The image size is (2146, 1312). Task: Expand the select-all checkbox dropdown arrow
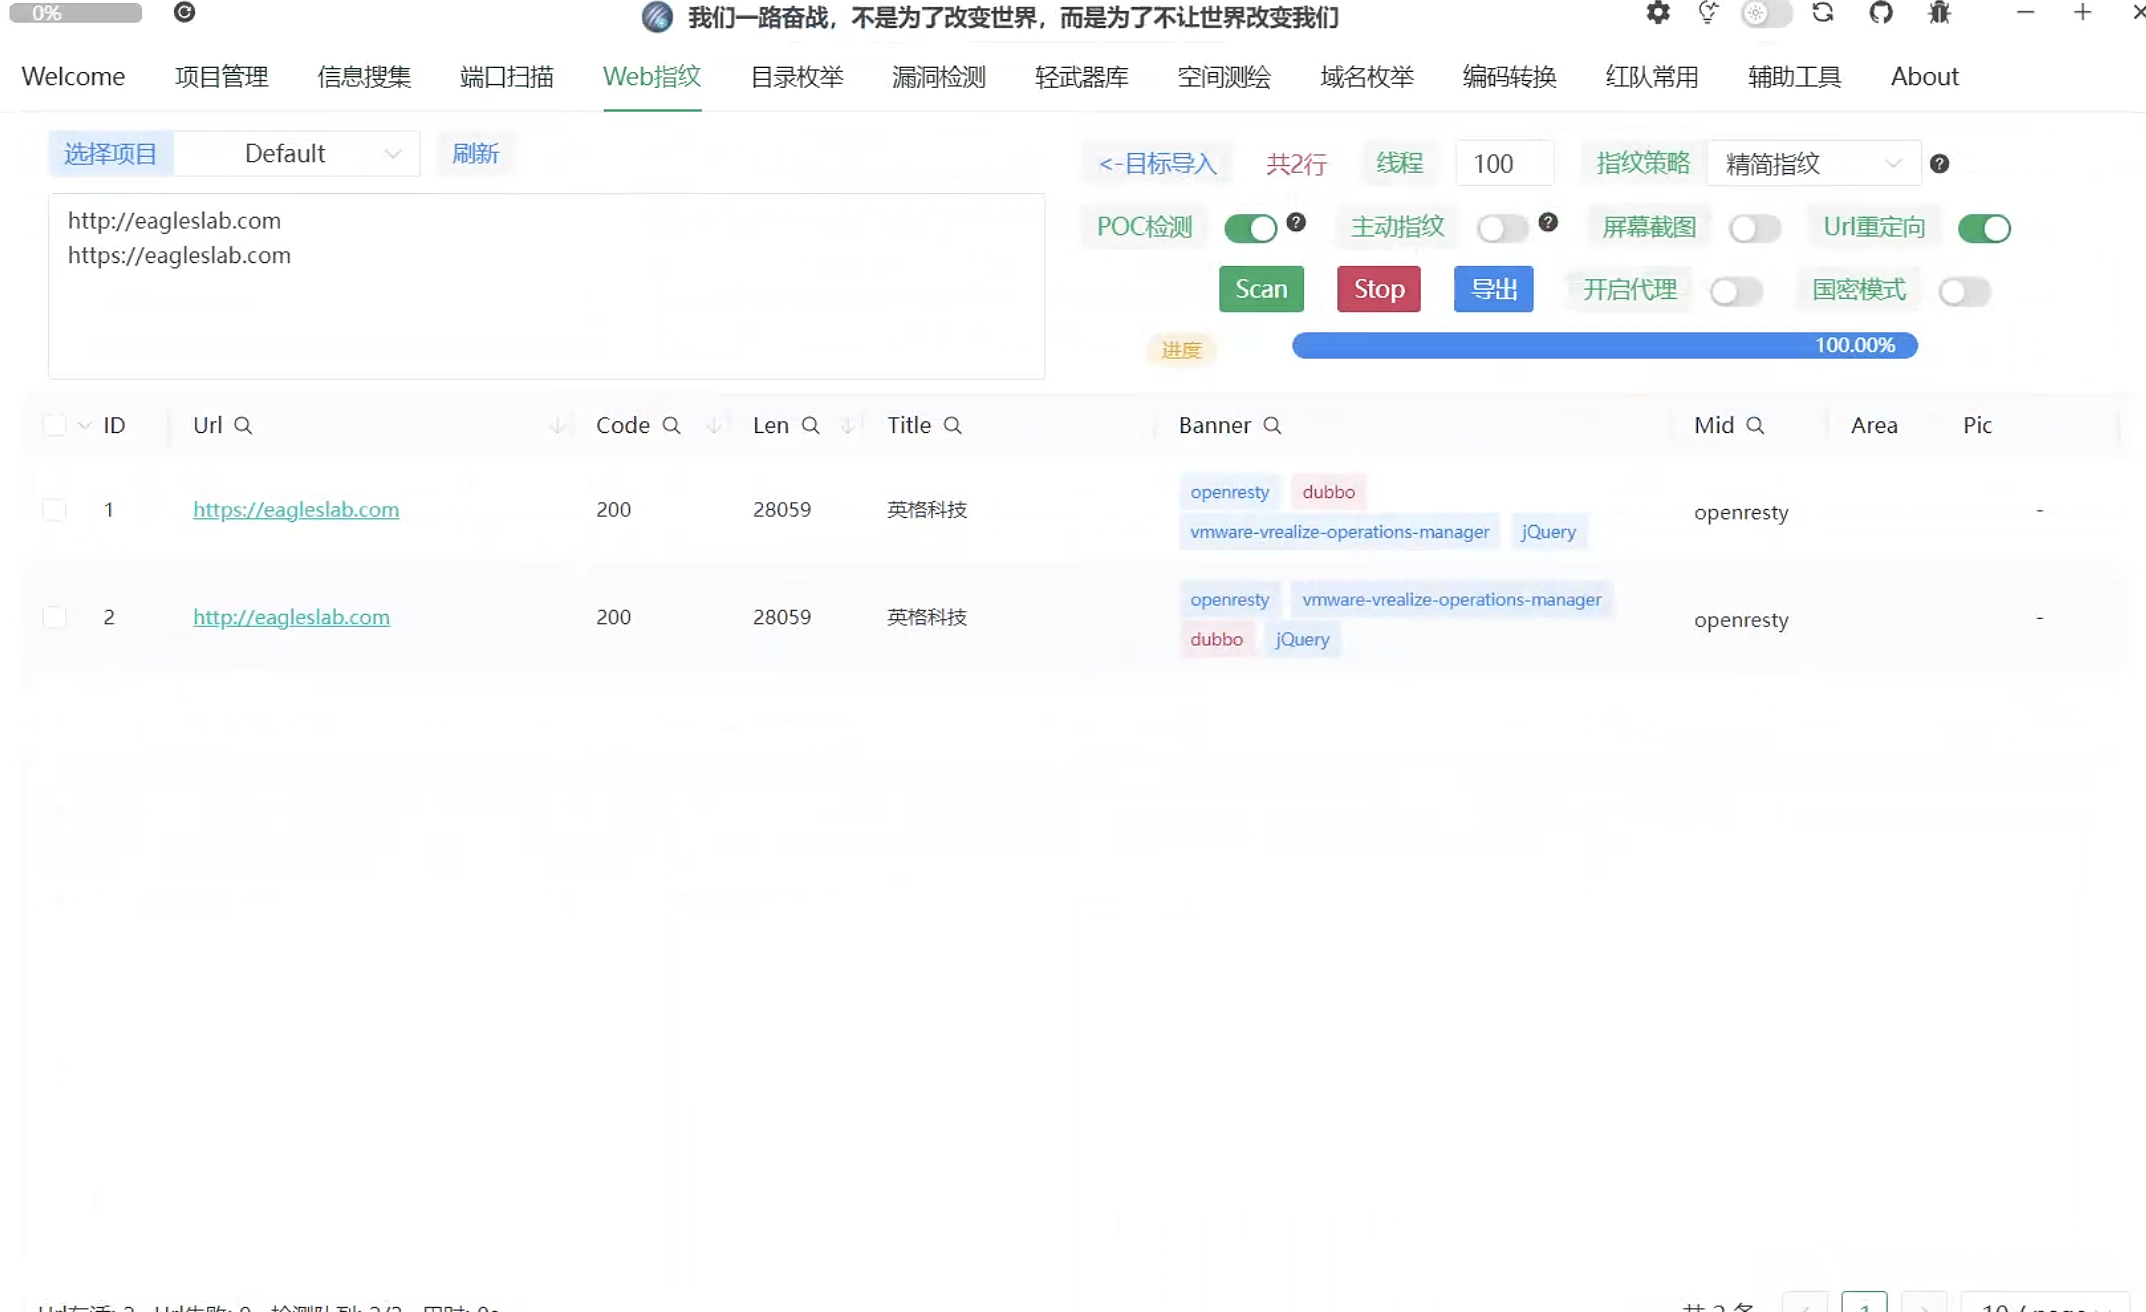click(x=84, y=426)
